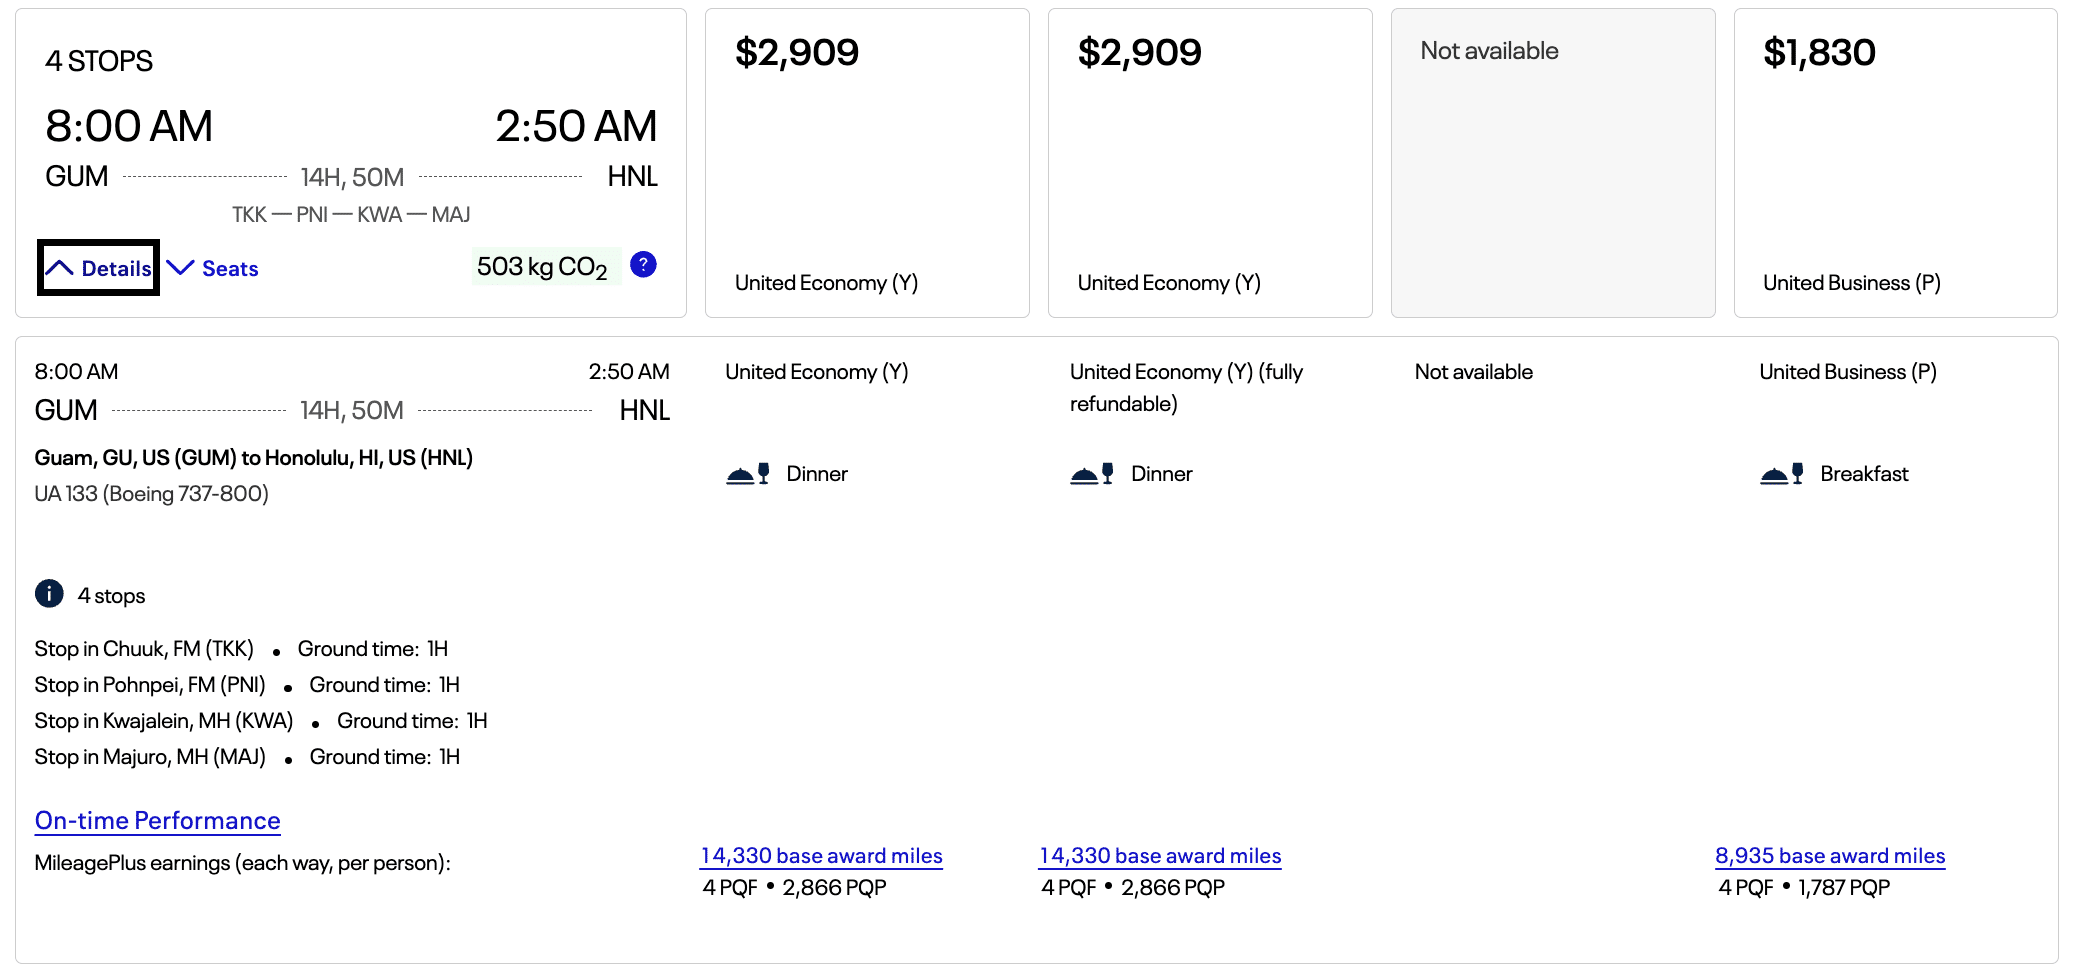Click the down chevron icon beside Seats
Image resolution: width=2078 pixels, height=980 pixels.
(180, 268)
